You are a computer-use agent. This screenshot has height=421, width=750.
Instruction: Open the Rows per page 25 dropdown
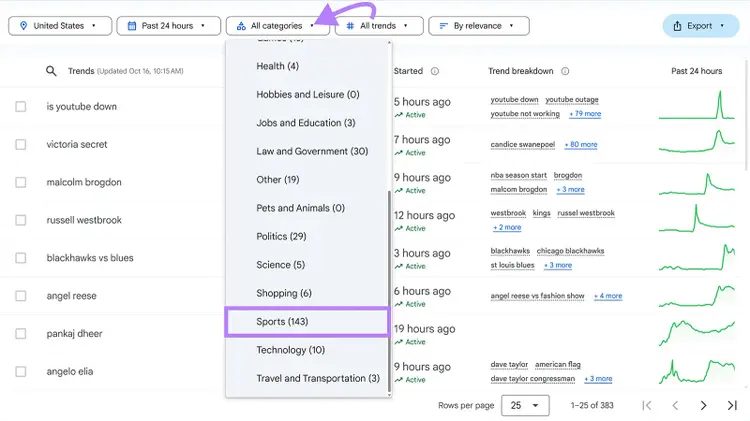point(525,406)
